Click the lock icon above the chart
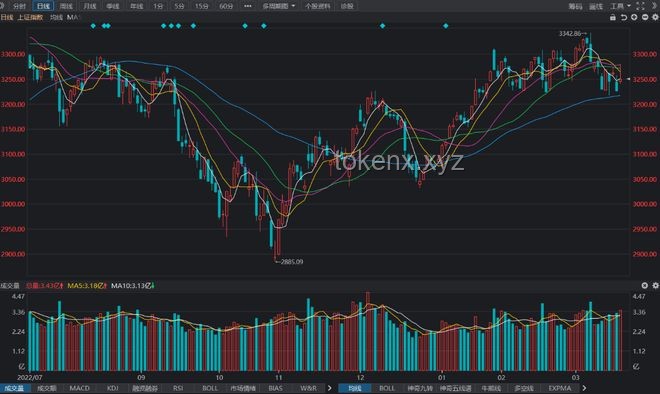This screenshot has height=394, width=660. (x=613, y=17)
